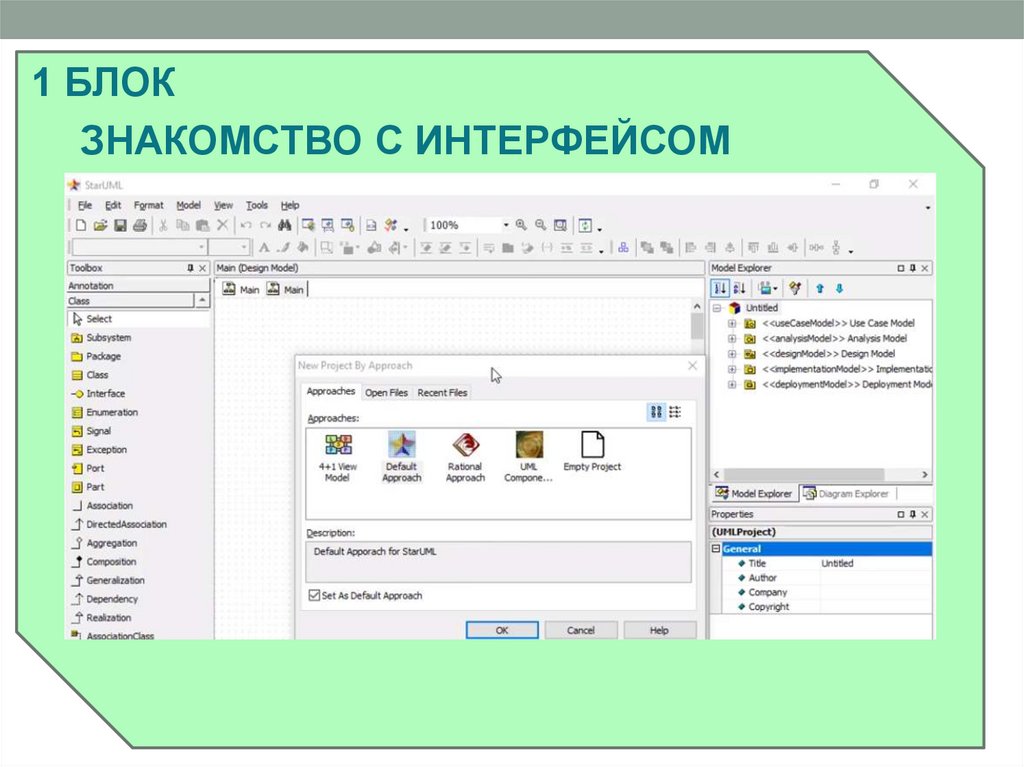
Task: Toggle the Properties panel auto-hide pushpin
Action: click(913, 514)
